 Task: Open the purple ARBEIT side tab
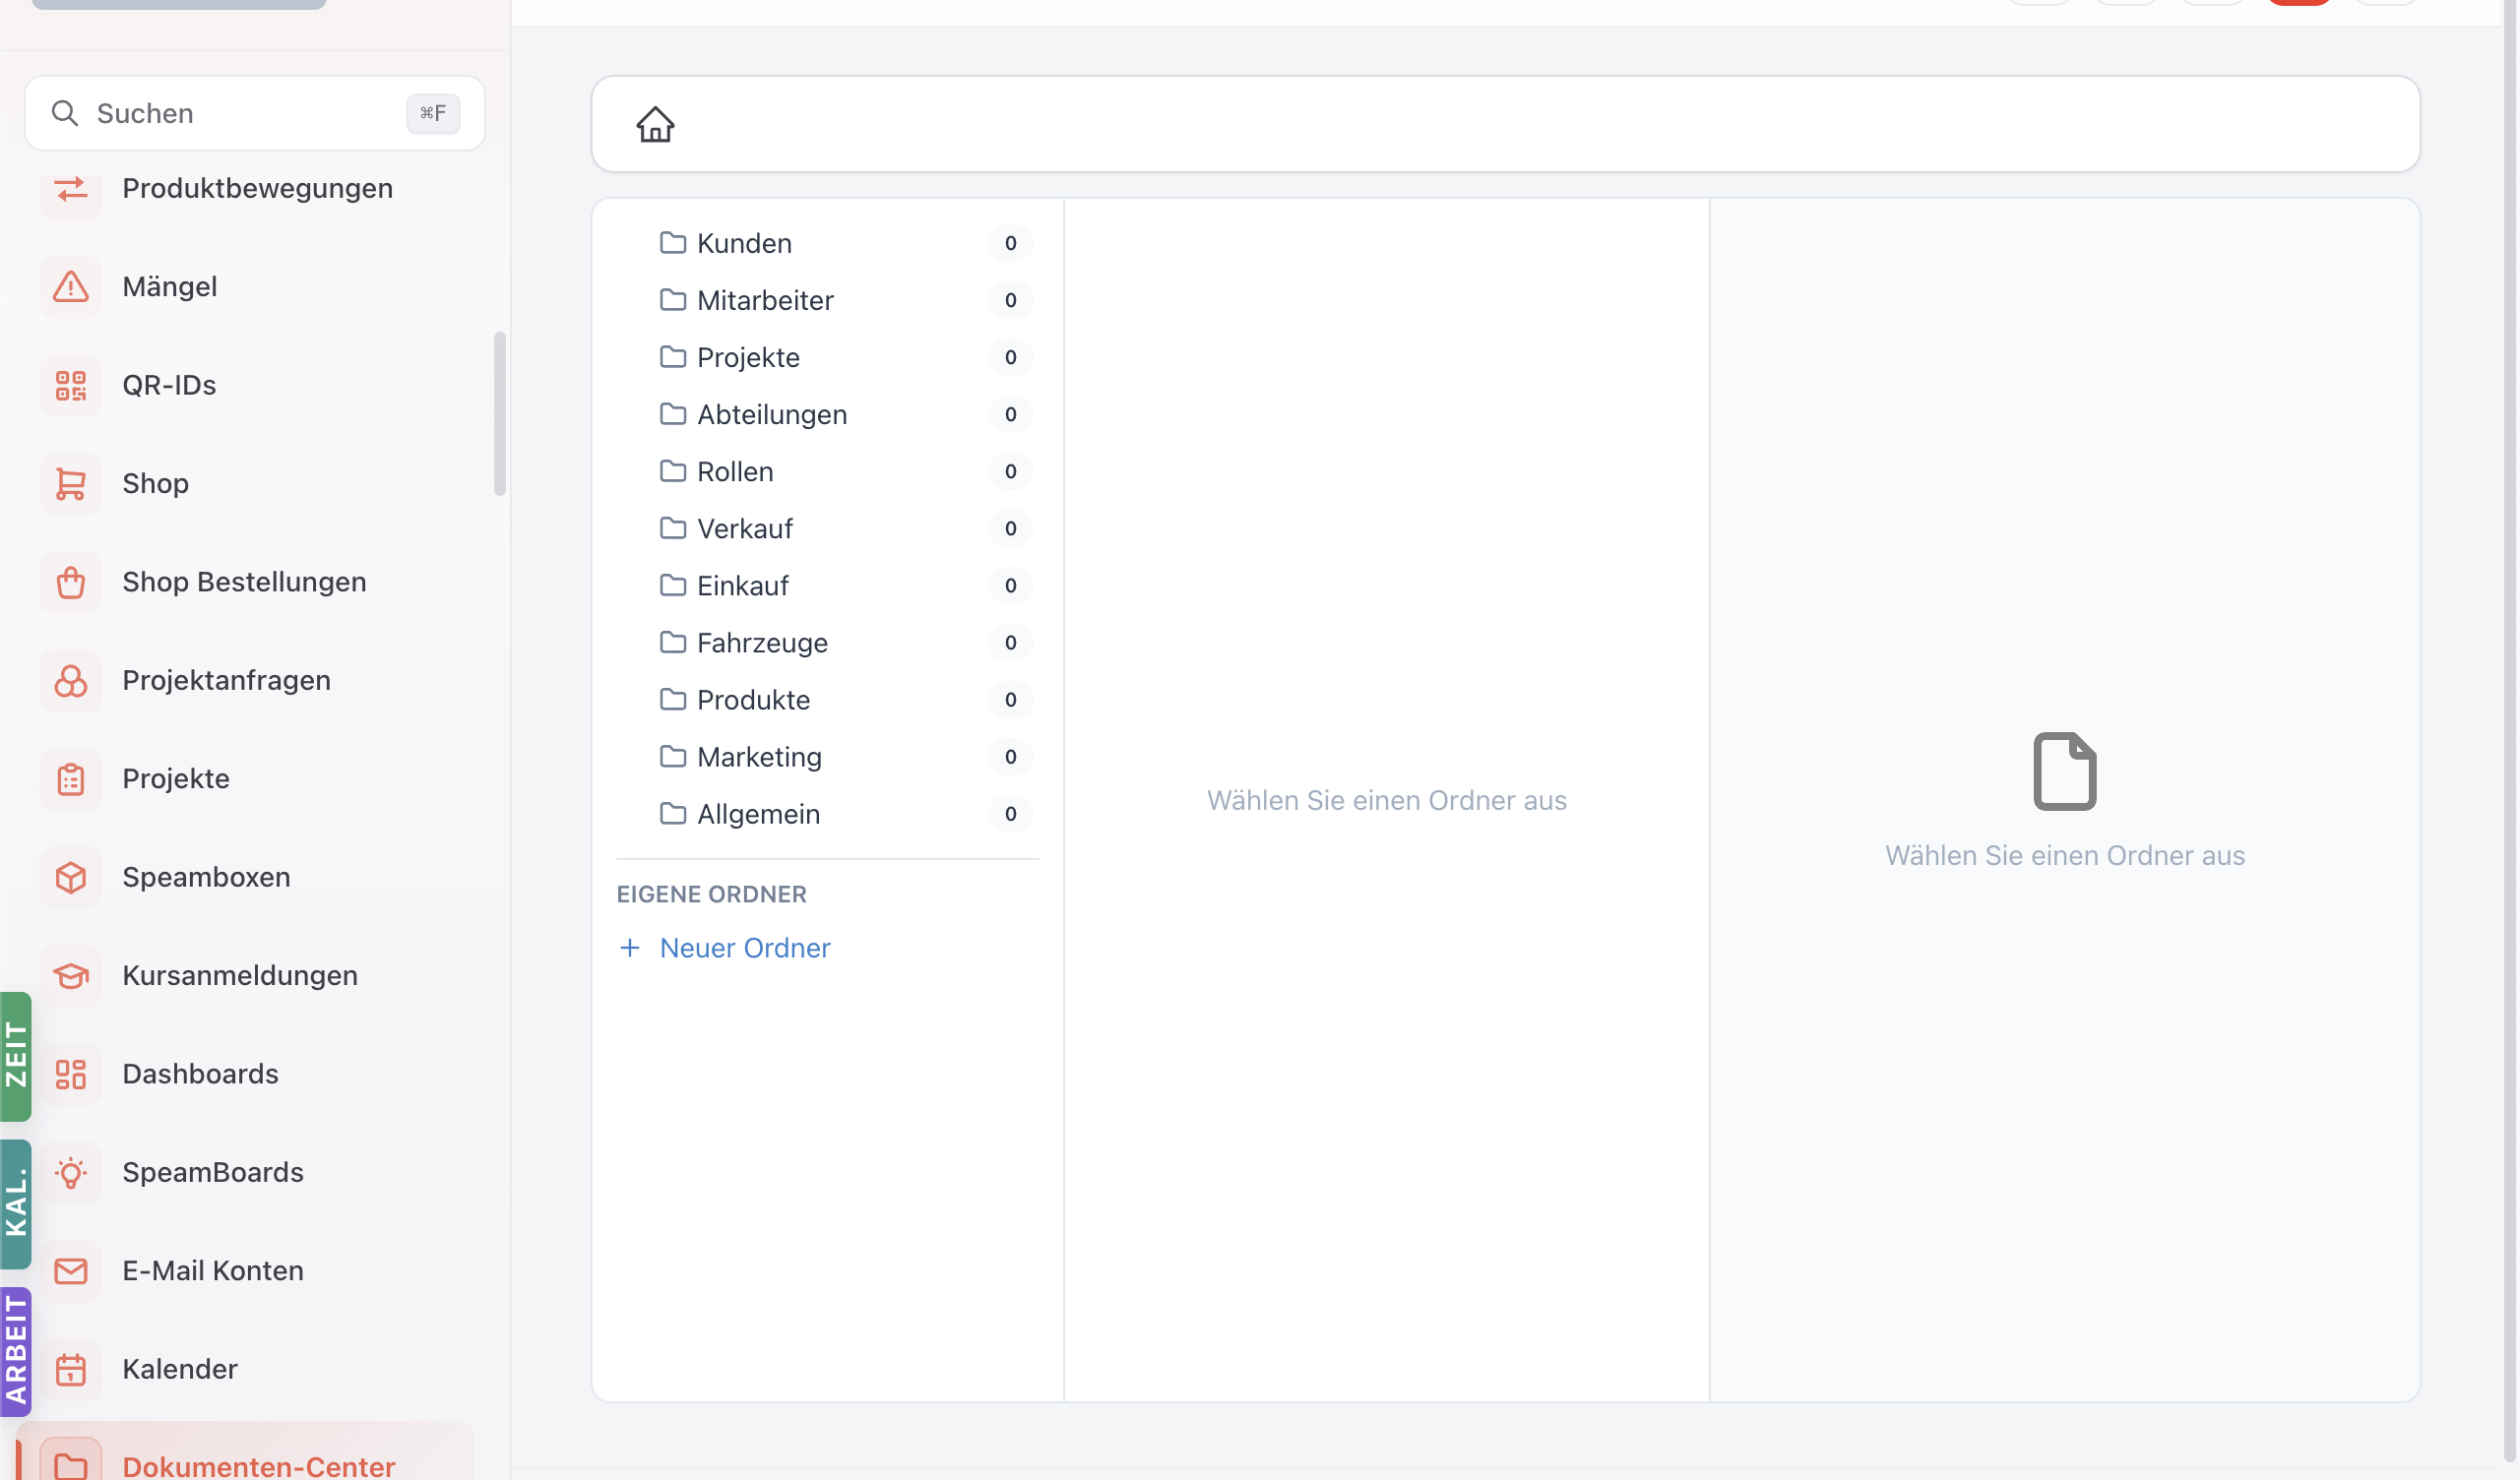(x=16, y=1352)
